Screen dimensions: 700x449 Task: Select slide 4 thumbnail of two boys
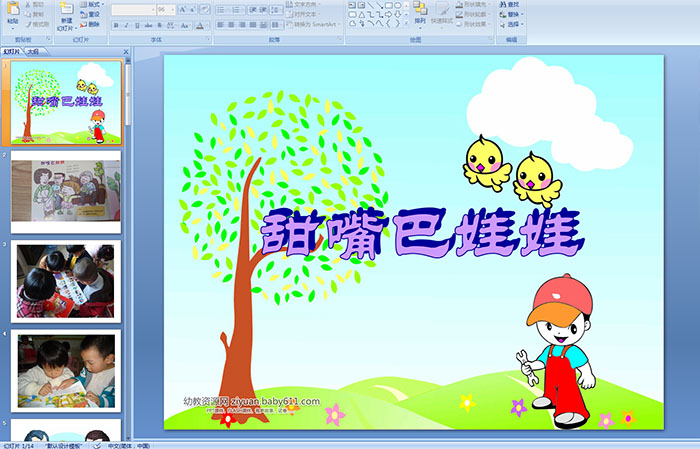point(66,370)
